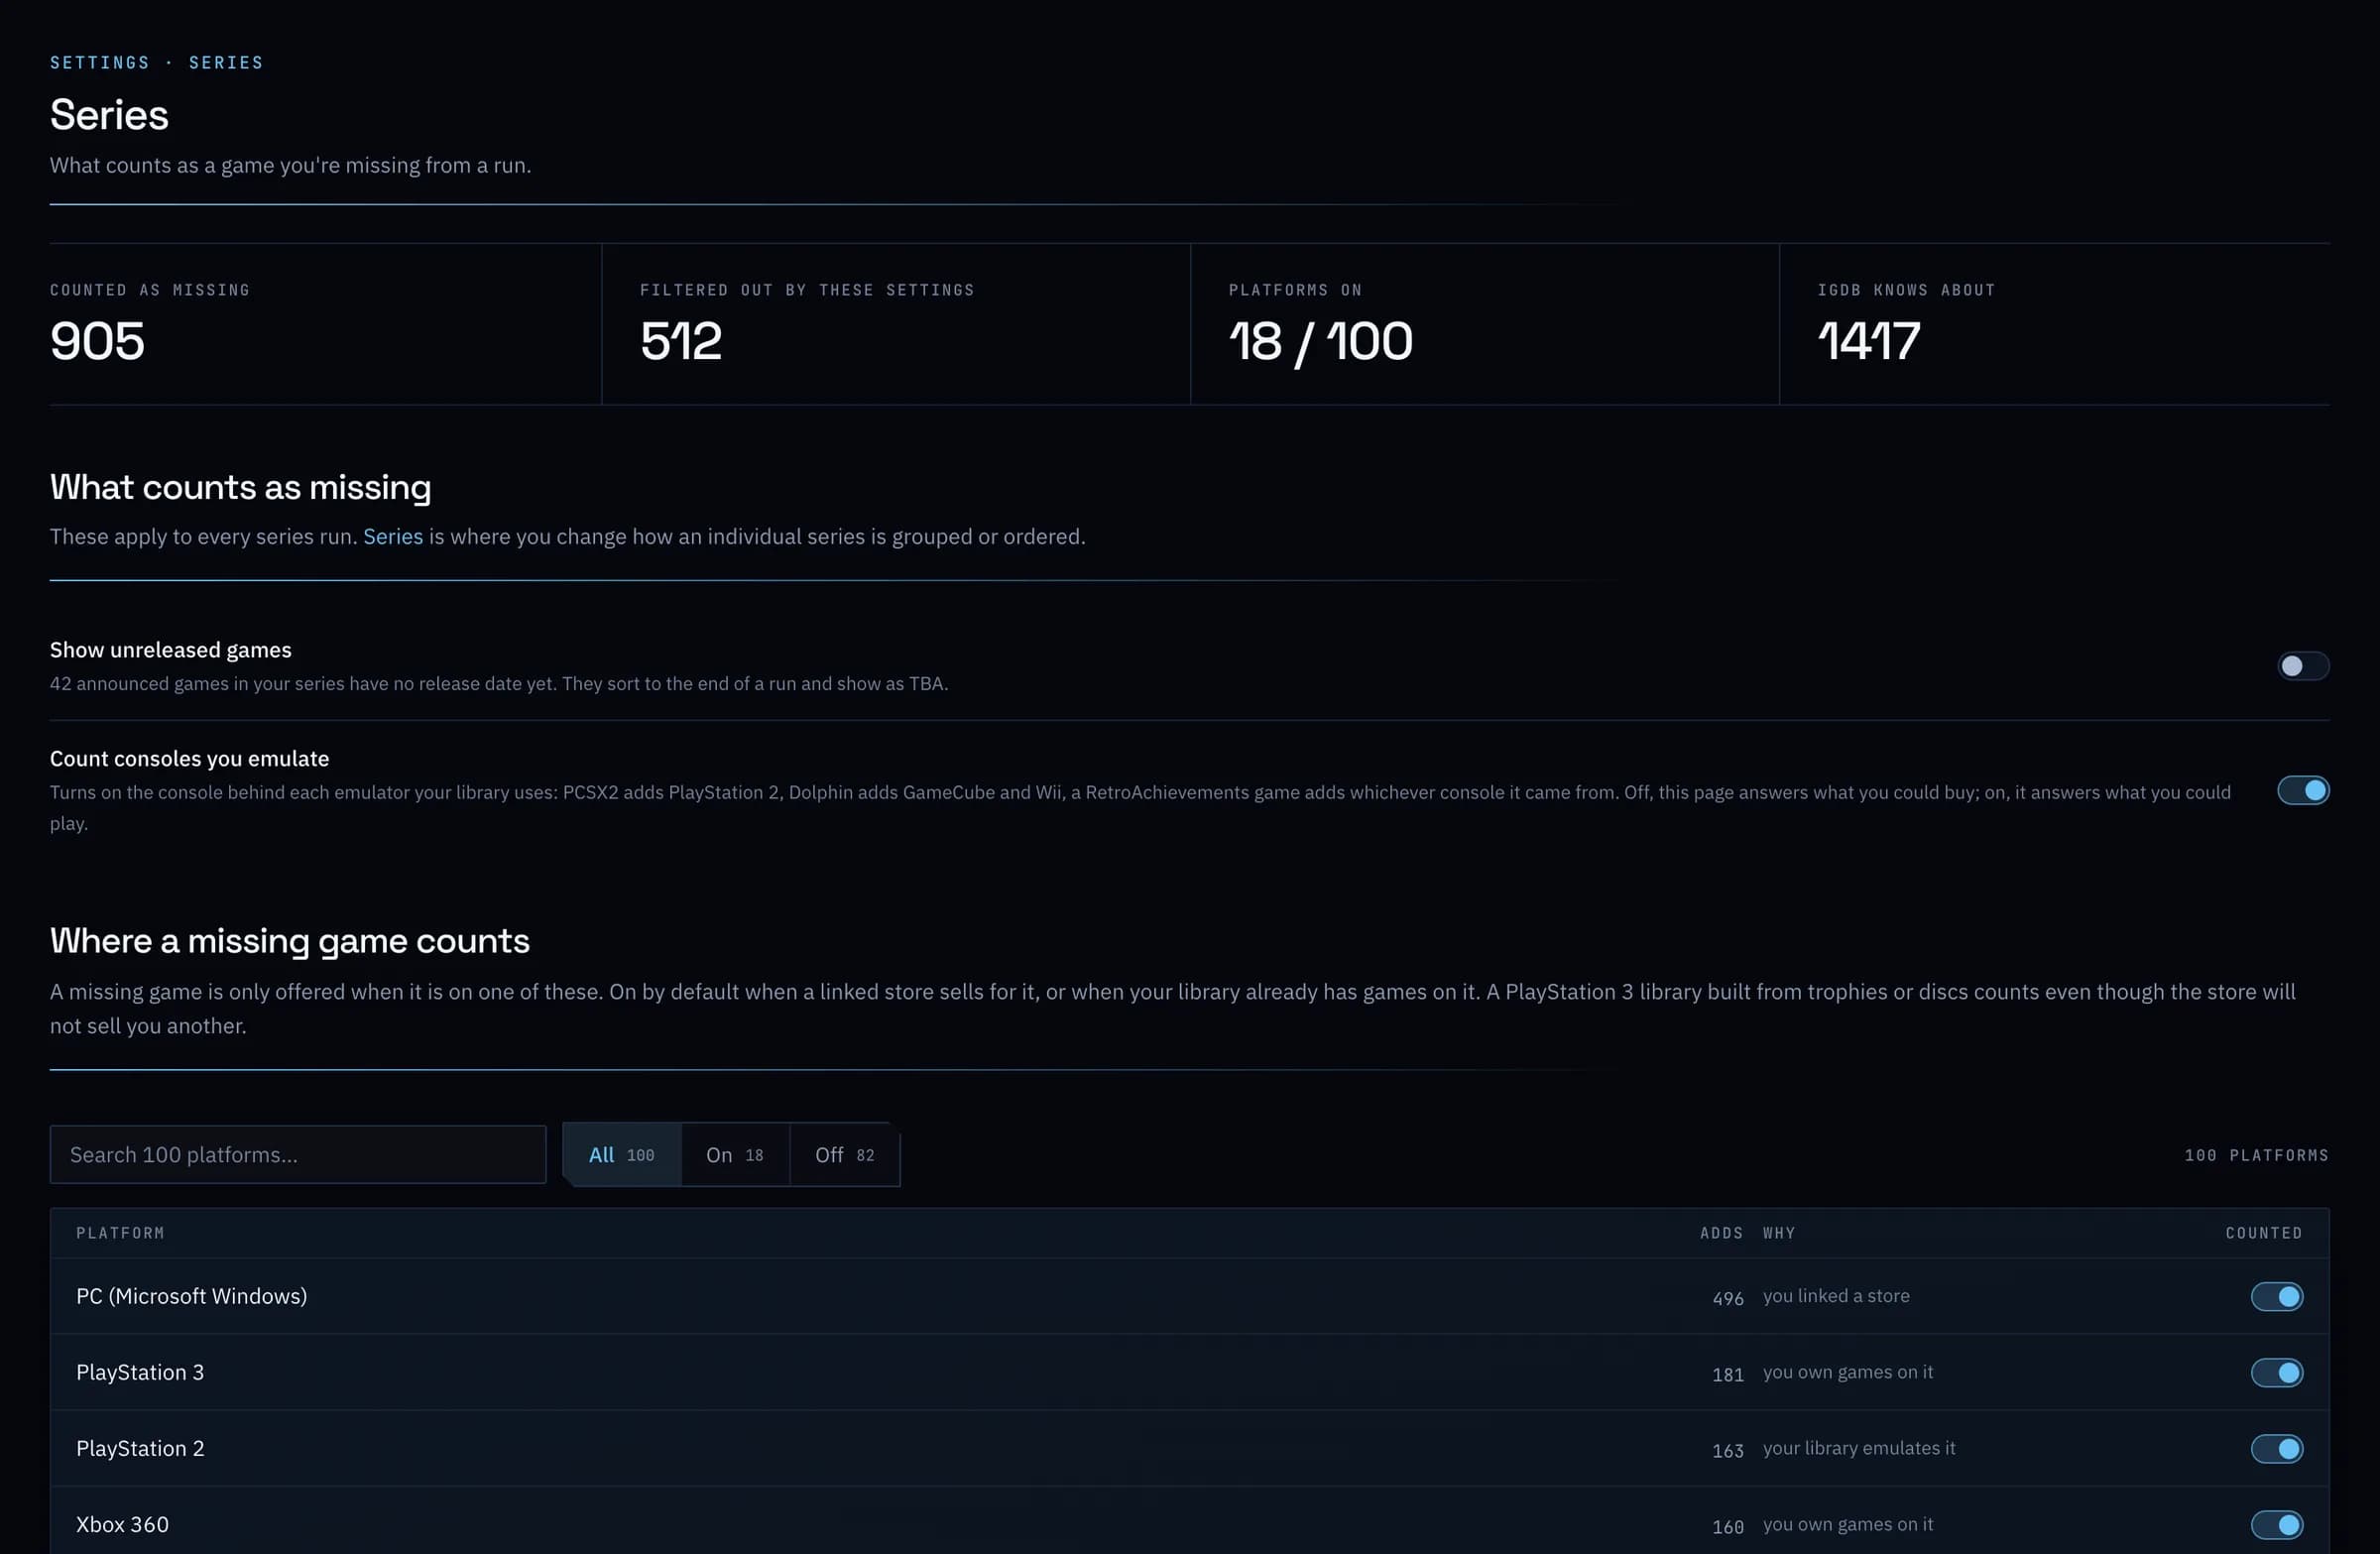Image resolution: width=2380 pixels, height=1554 pixels.
Task: Click the 496 adds value
Action: [1728, 1298]
